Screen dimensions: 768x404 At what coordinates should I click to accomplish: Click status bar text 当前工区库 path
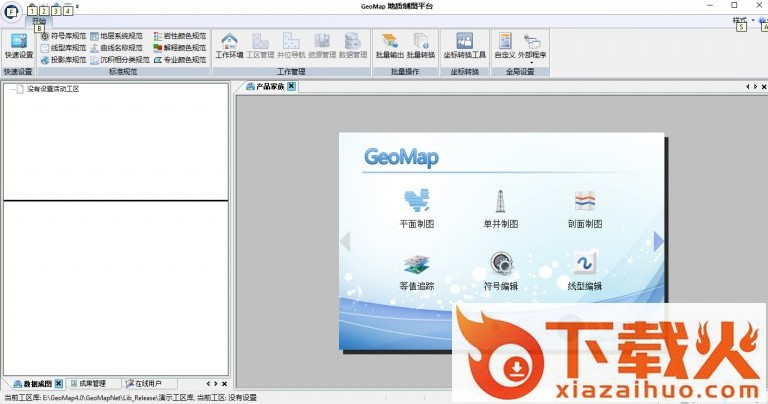(130, 398)
